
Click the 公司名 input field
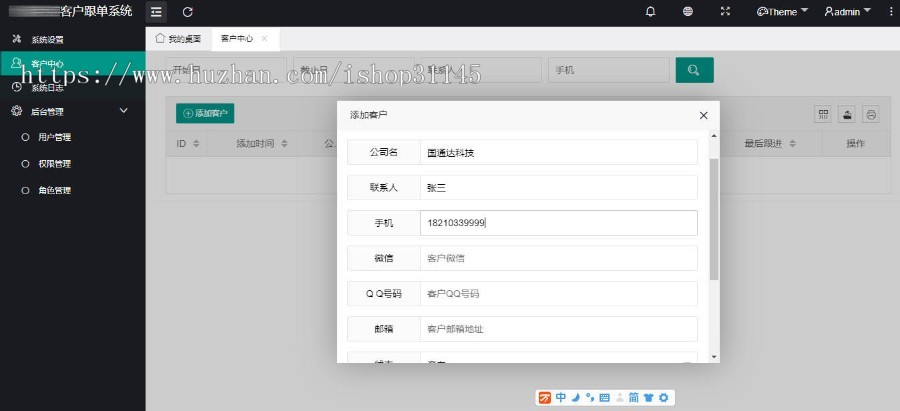[558, 152]
